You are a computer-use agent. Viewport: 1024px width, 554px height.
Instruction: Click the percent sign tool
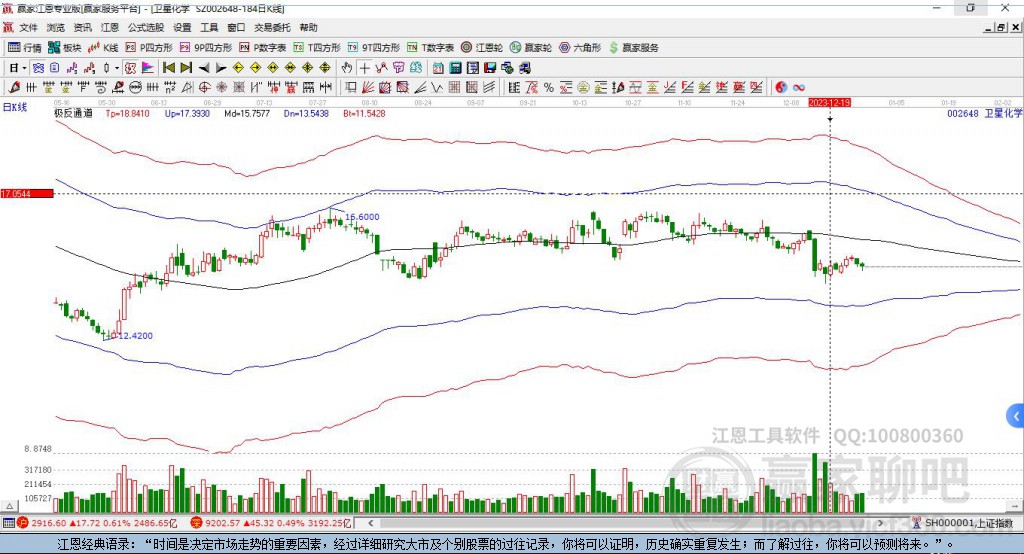[x=549, y=87]
